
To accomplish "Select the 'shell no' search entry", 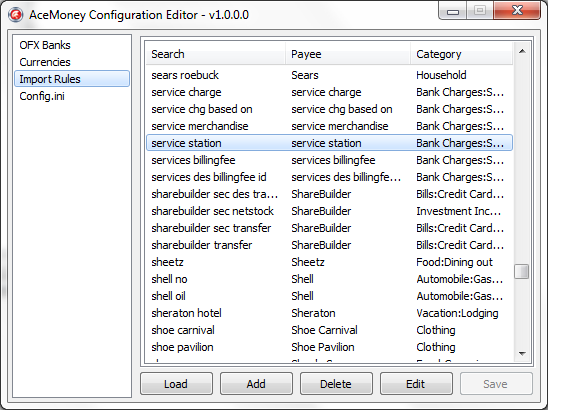I will pyautogui.click(x=169, y=279).
